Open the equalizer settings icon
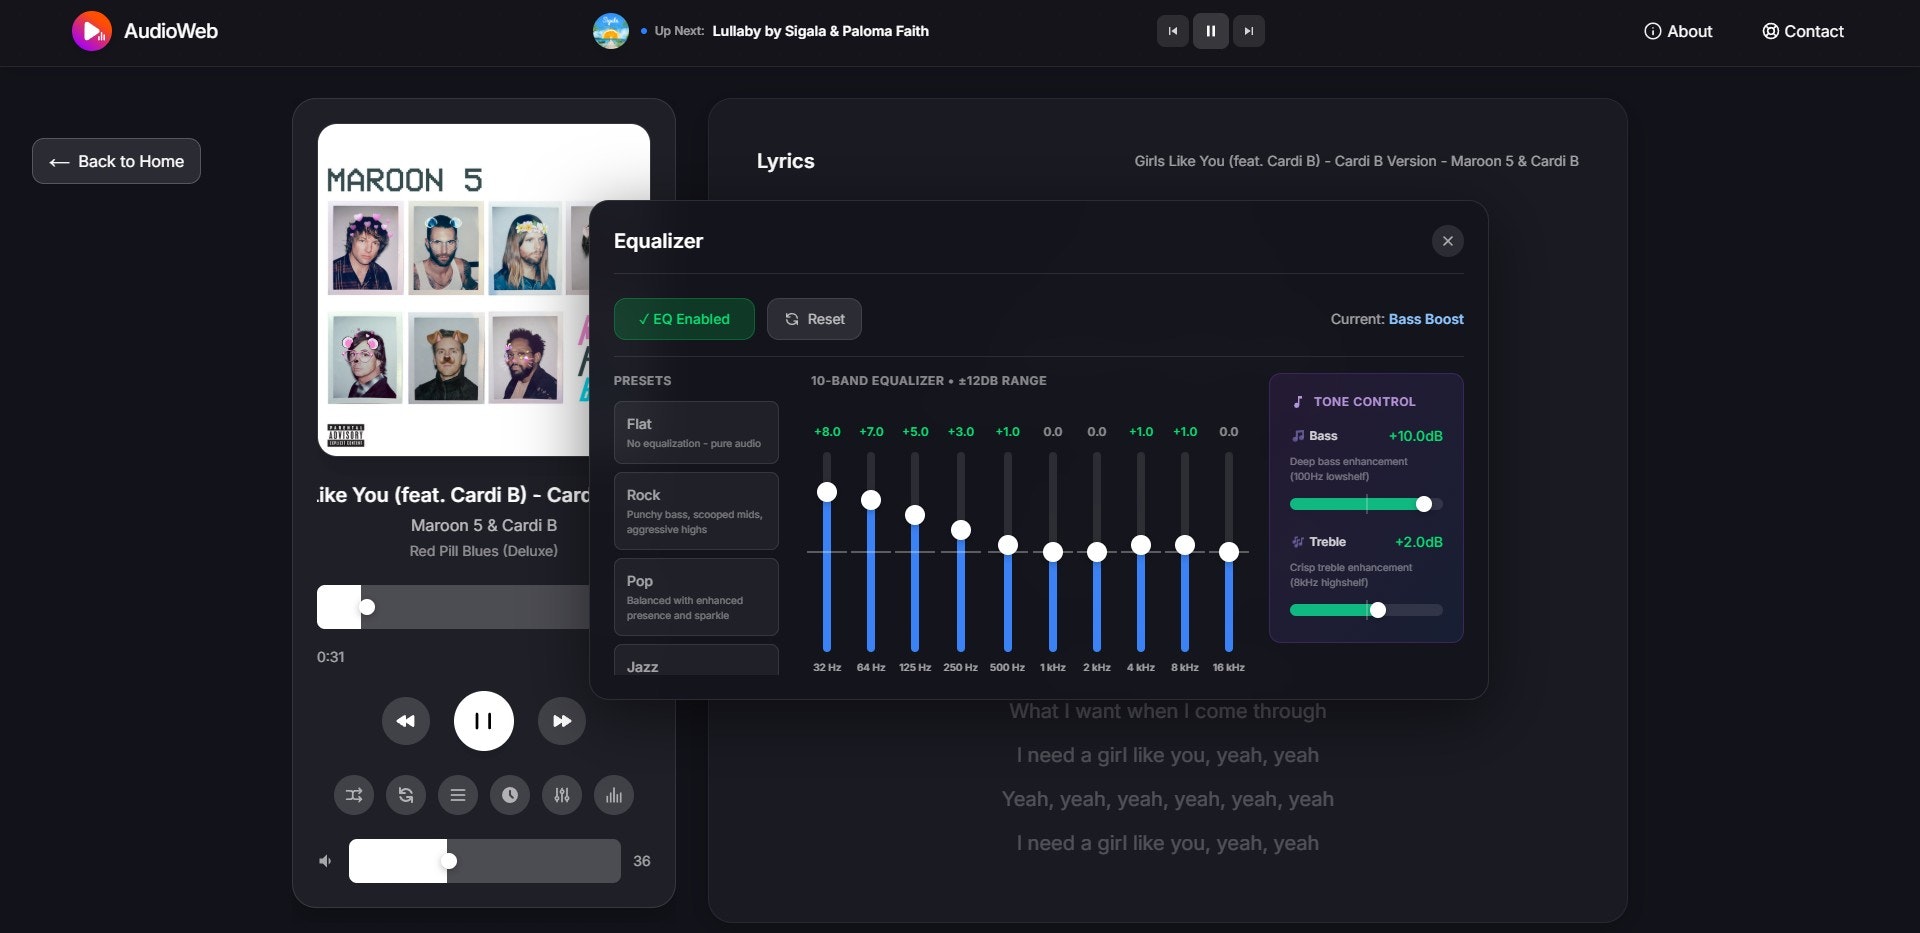Image resolution: width=1920 pixels, height=933 pixels. click(561, 795)
